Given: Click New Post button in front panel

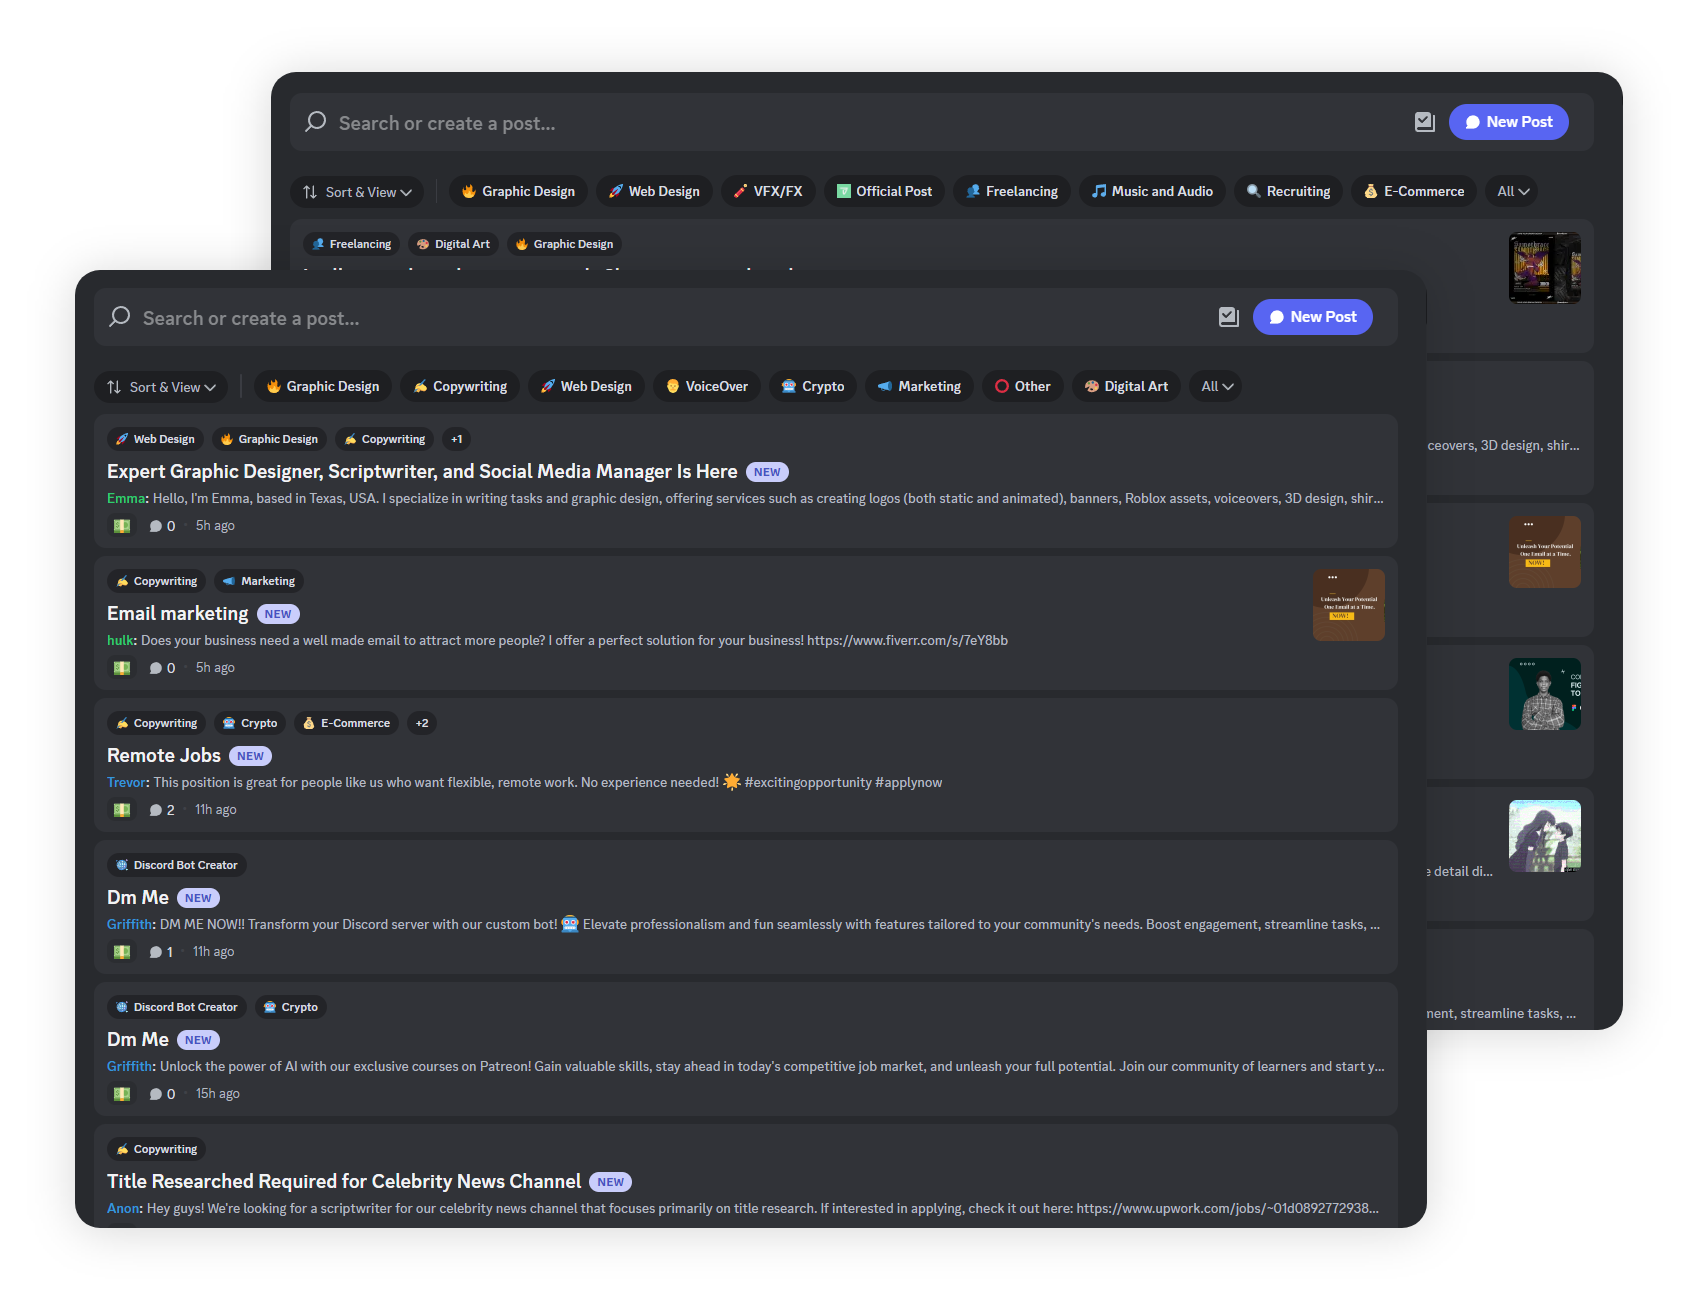Looking at the screenshot, I should (1312, 317).
